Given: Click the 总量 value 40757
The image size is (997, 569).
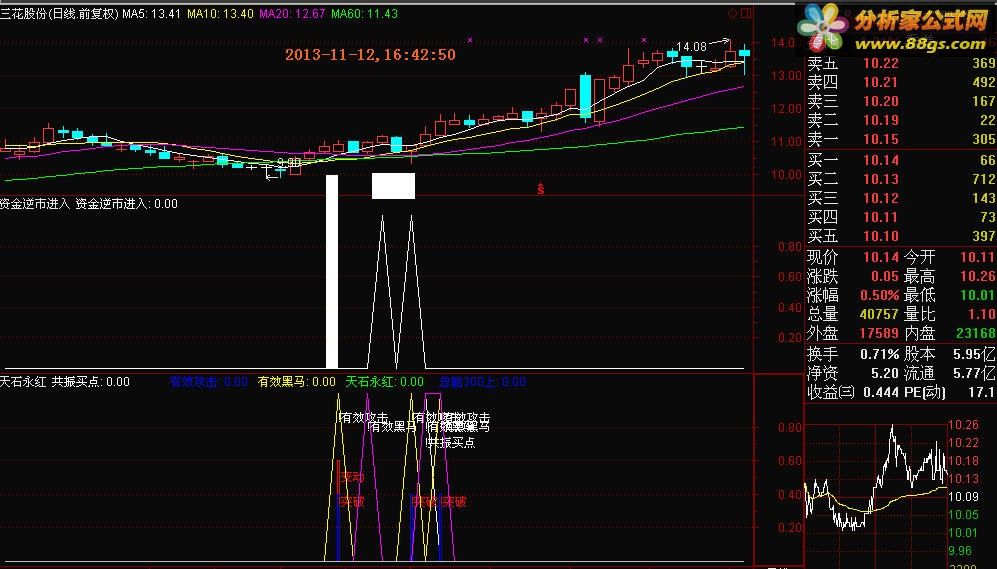Looking at the screenshot, I should click(879, 314).
